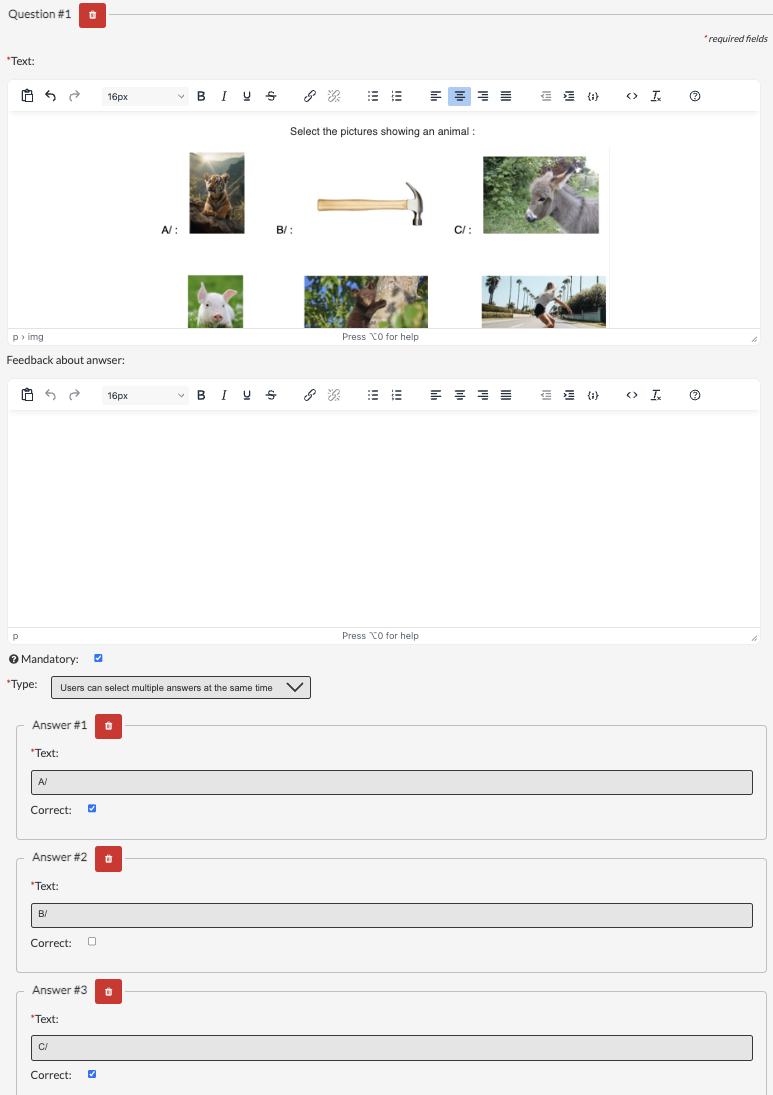Delete Question #1 with the red trash button

[x=92, y=15]
